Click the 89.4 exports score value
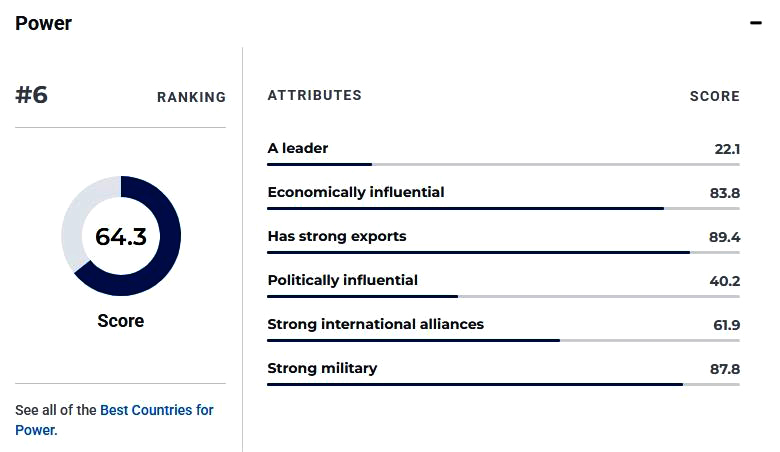The height and width of the screenshot is (452, 780). pos(724,237)
